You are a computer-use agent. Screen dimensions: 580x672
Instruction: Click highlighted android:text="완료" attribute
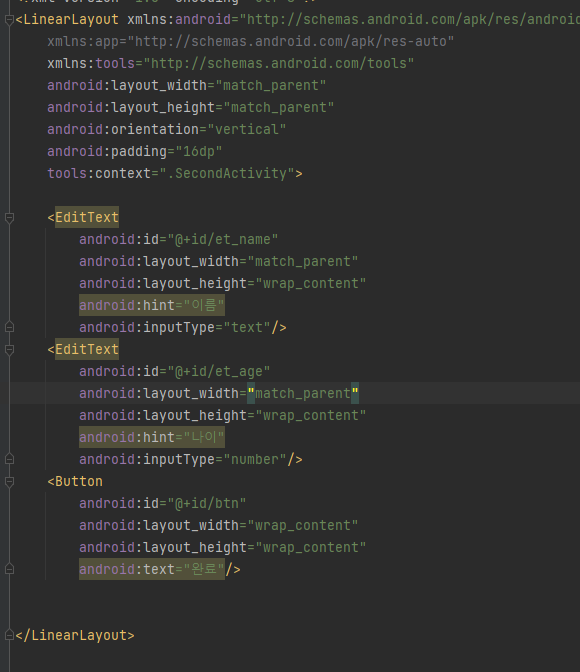pyautogui.click(x=152, y=570)
